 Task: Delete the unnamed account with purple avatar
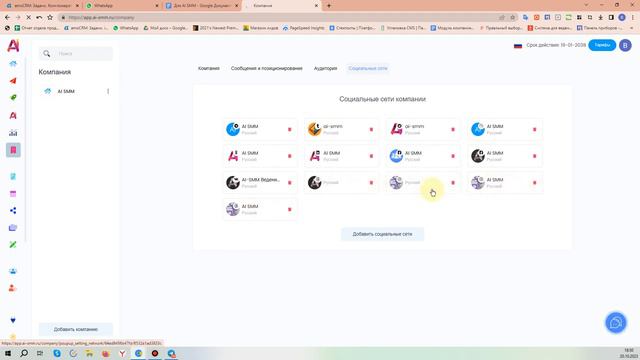(453, 183)
